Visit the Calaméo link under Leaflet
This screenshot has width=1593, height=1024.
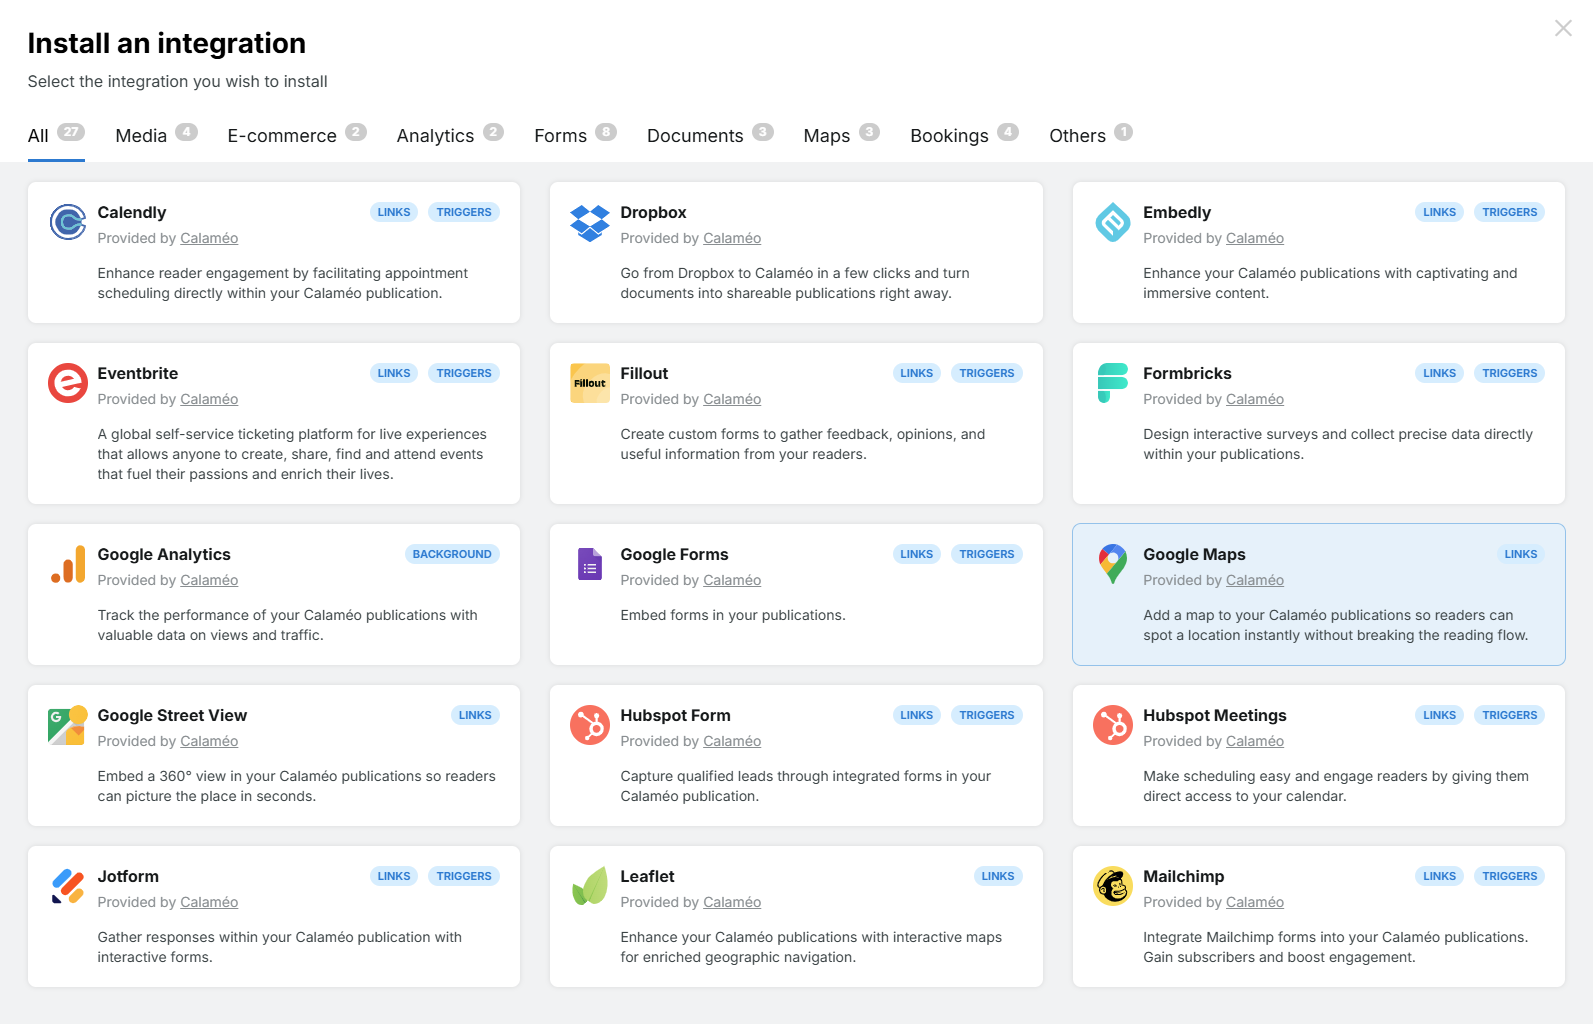pyautogui.click(x=732, y=902)
